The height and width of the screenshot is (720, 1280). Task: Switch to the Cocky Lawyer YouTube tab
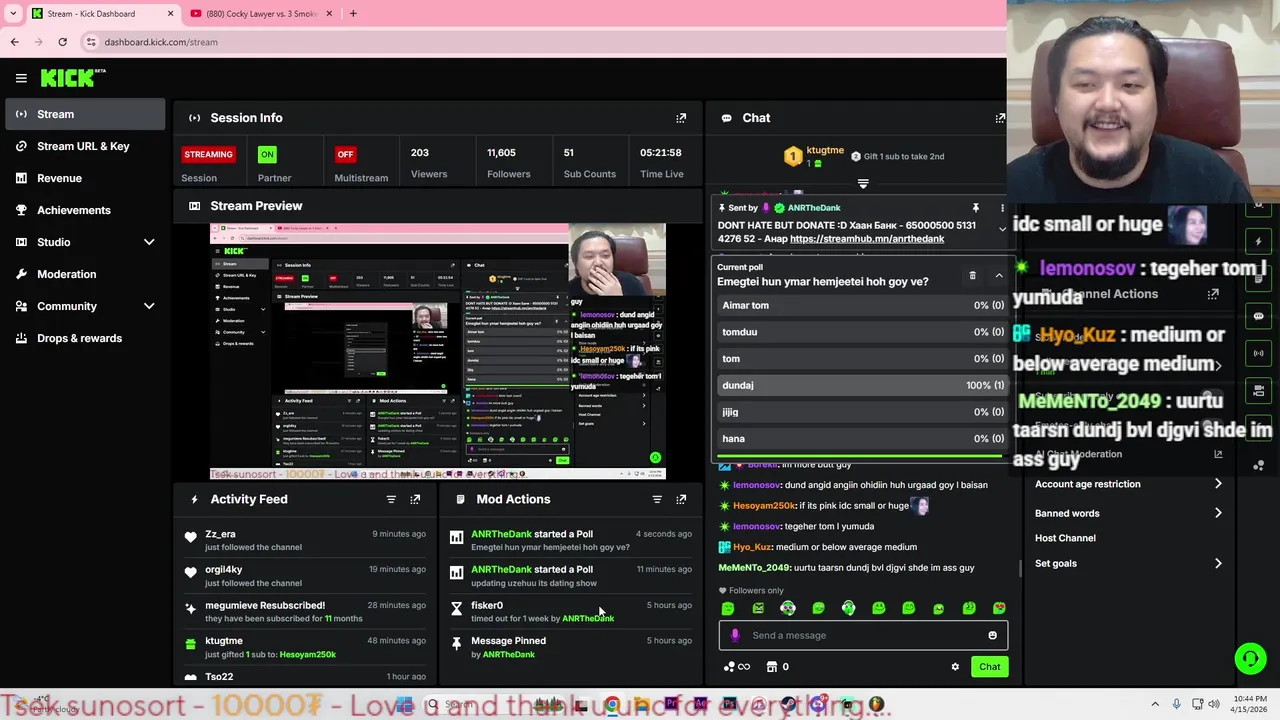tap(262, 13)
